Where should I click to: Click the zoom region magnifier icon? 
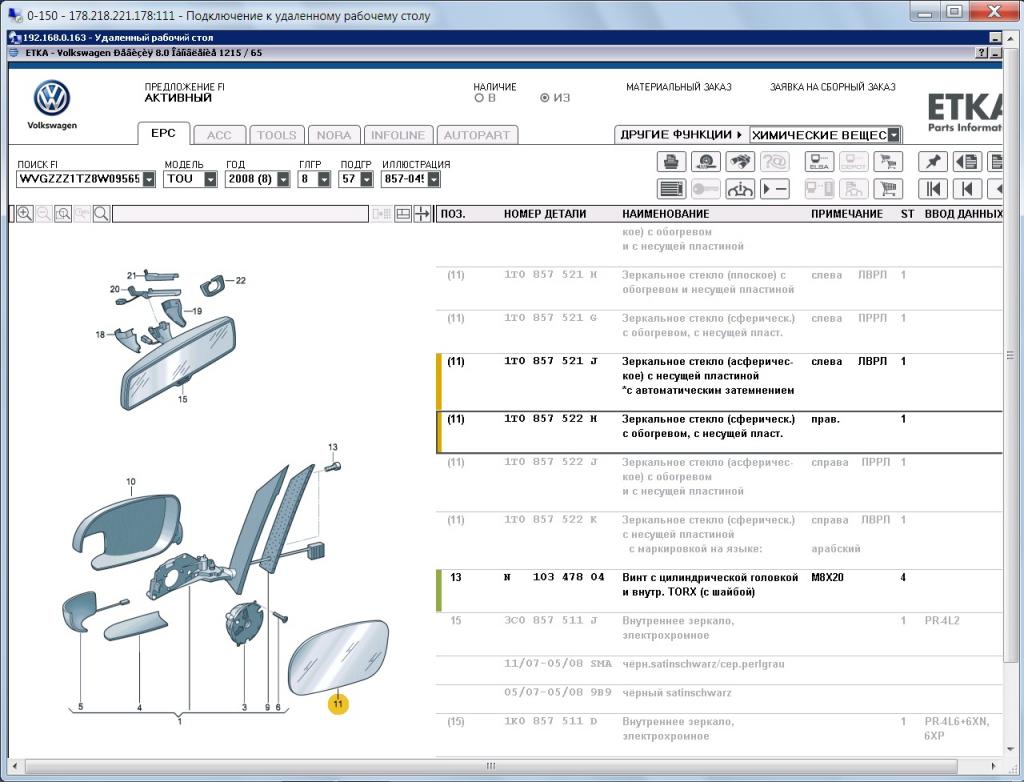pos(63,214)
